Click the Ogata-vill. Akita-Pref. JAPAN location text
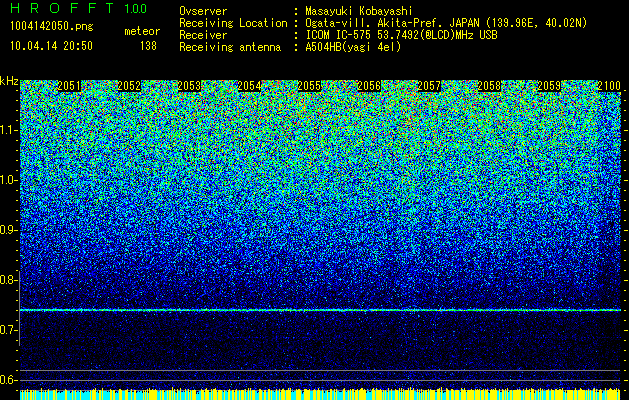This screenshot has height=400, width=629. tap(446, 23)
